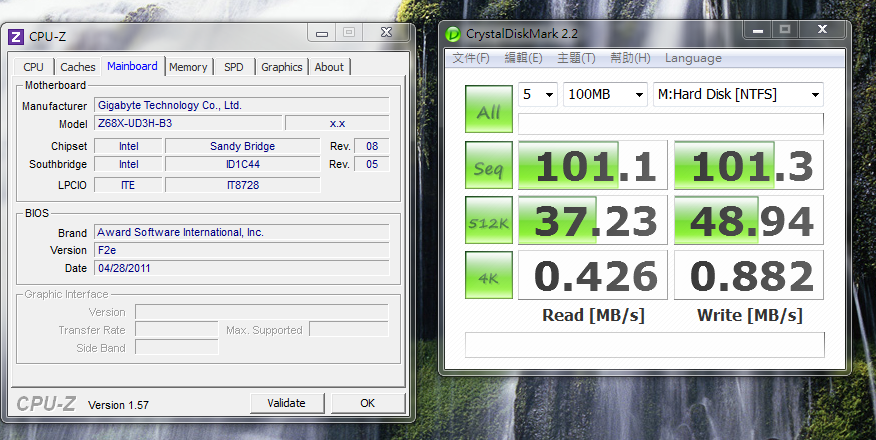Open the 主題(T) menu

tap(576, 58)
